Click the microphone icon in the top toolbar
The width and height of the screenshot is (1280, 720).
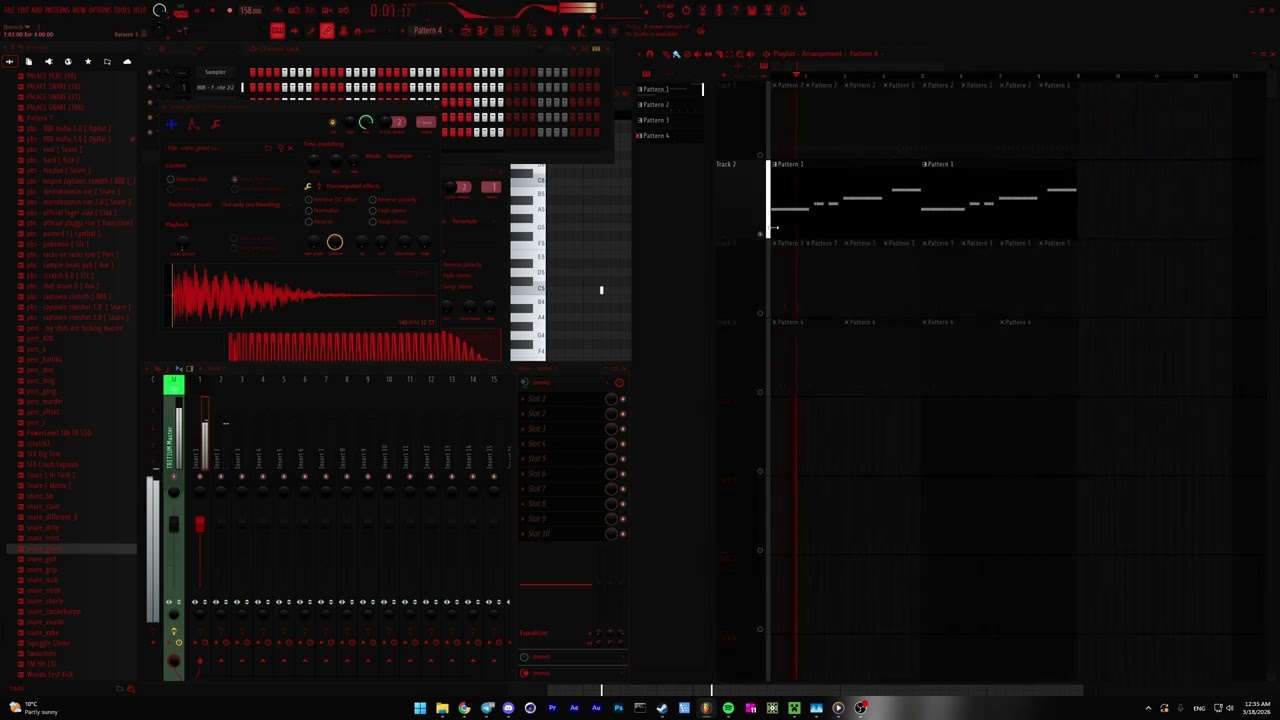(718, 11)
